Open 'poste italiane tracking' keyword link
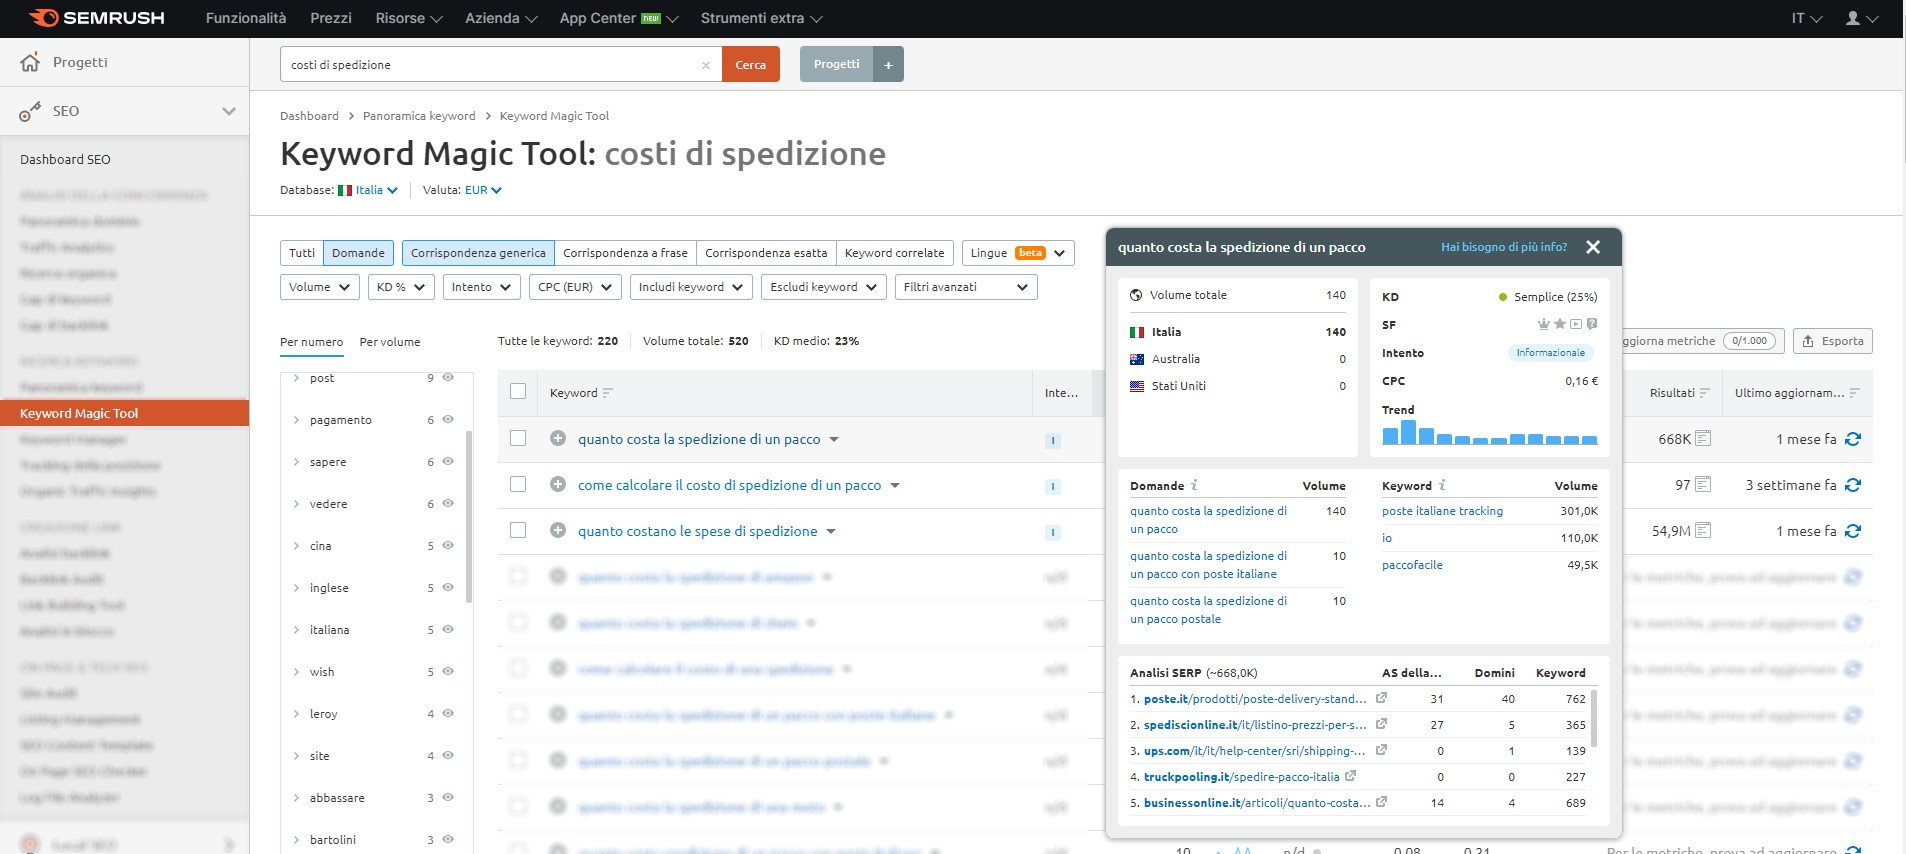This screenshot has height=854, width=1906. [x=1442, y=511]
